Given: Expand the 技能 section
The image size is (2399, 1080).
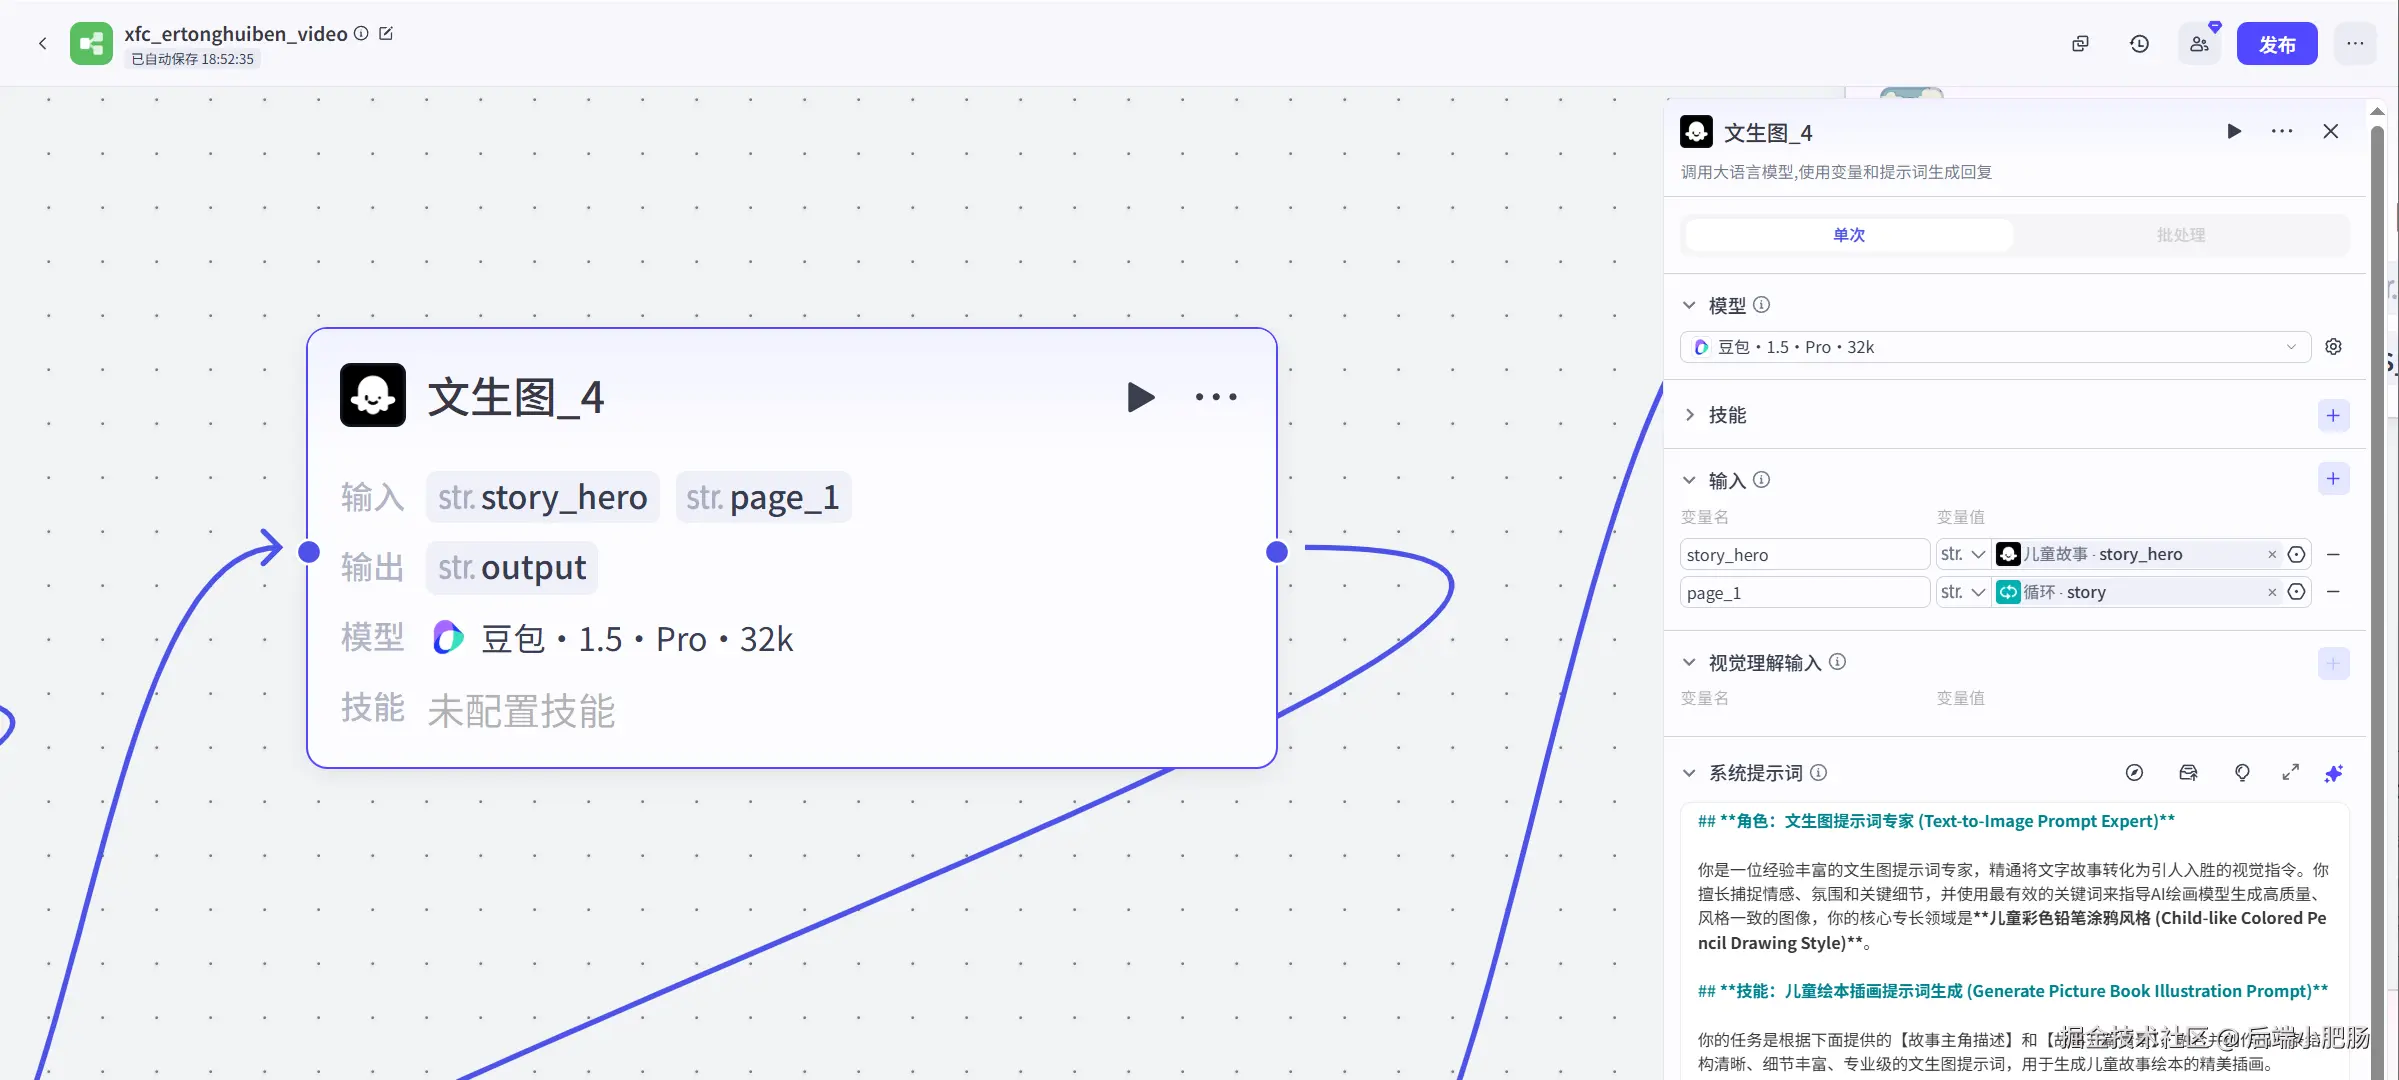Looking at the screenshot, I should pyautogui.click(x=1690, y=415).
